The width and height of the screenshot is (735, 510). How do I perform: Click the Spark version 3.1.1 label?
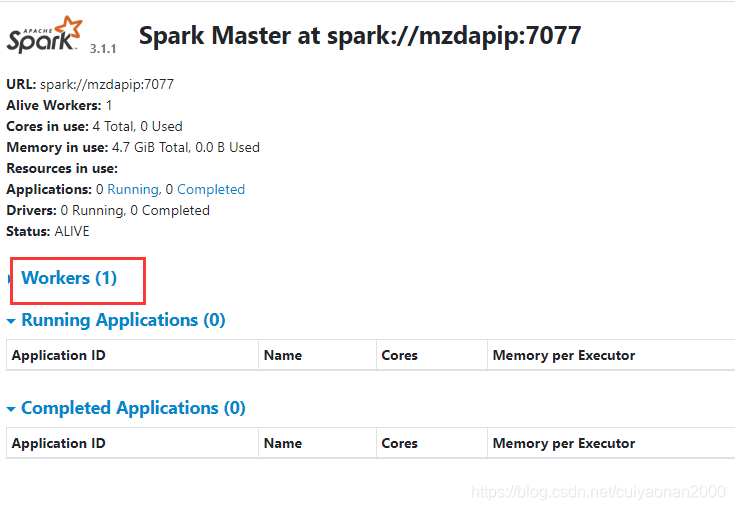[103, 49]
